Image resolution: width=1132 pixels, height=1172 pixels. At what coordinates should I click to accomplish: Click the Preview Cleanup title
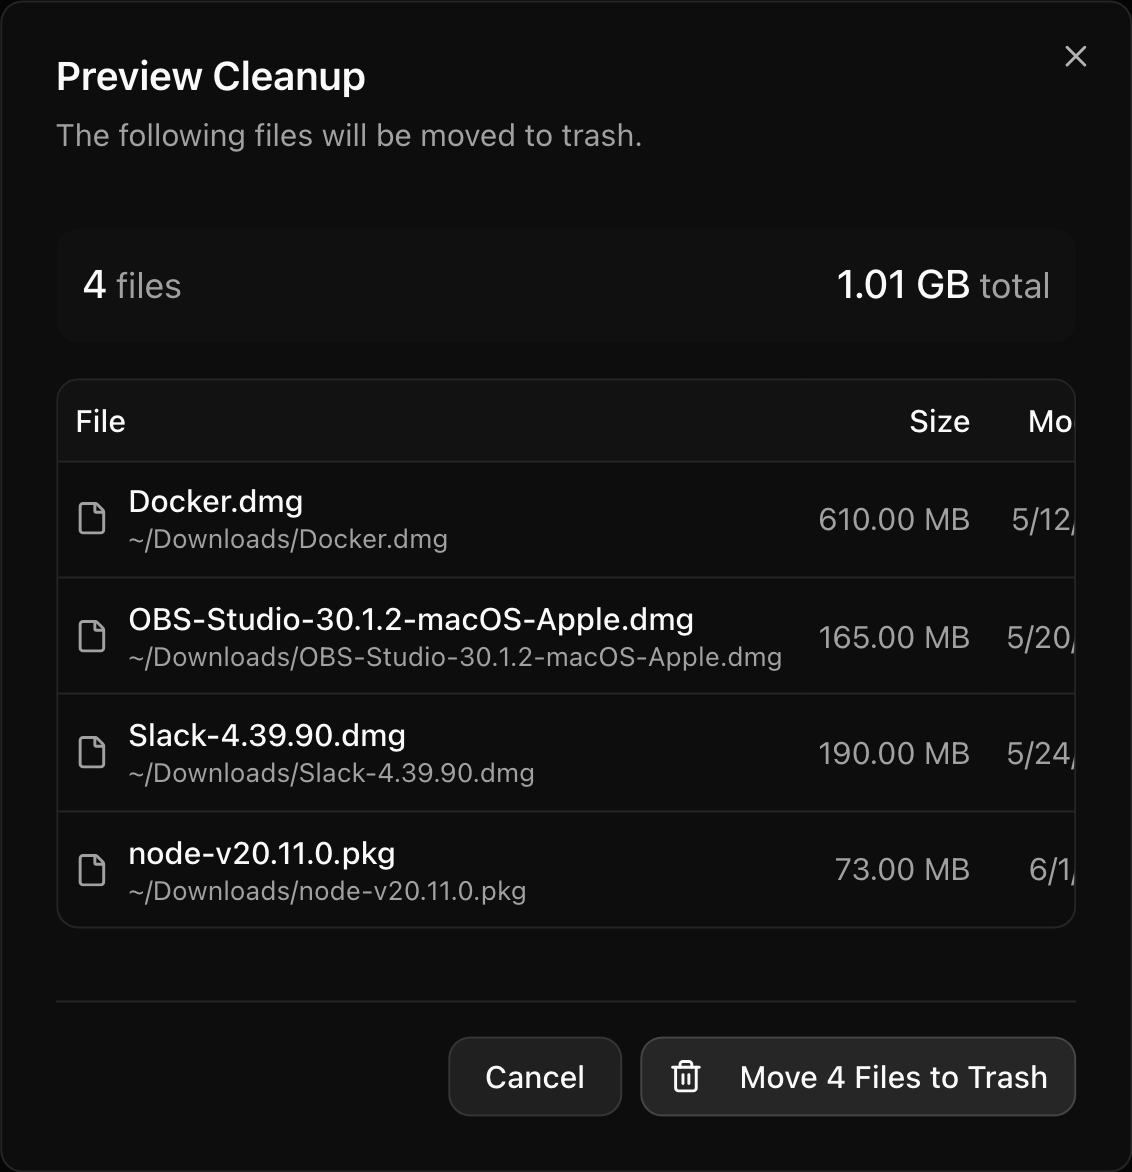pyautogui.click(x=211, y=76)
